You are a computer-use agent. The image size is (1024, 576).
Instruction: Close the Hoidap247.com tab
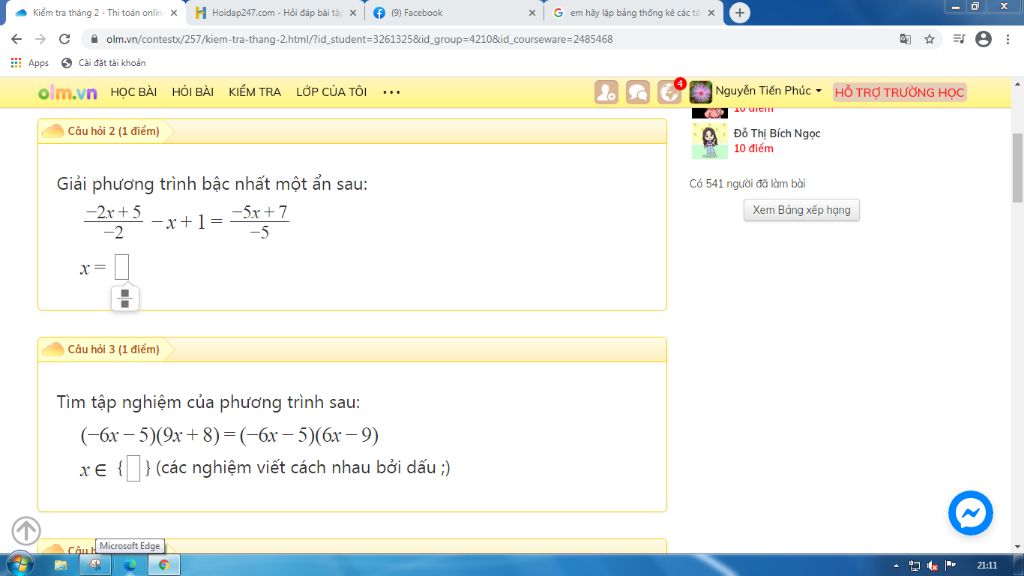pos(353,12)
